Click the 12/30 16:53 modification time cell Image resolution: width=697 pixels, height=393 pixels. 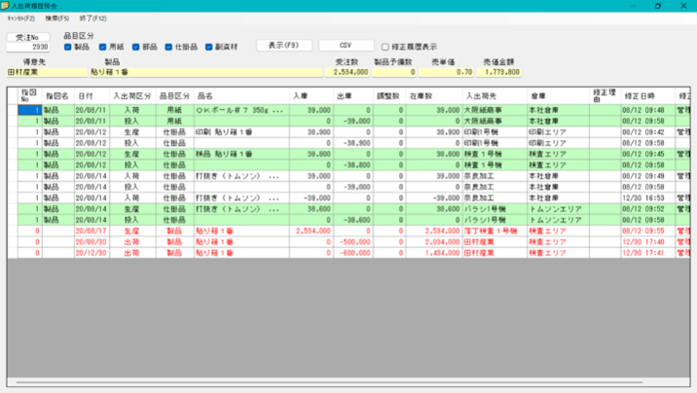pos(648,198)
